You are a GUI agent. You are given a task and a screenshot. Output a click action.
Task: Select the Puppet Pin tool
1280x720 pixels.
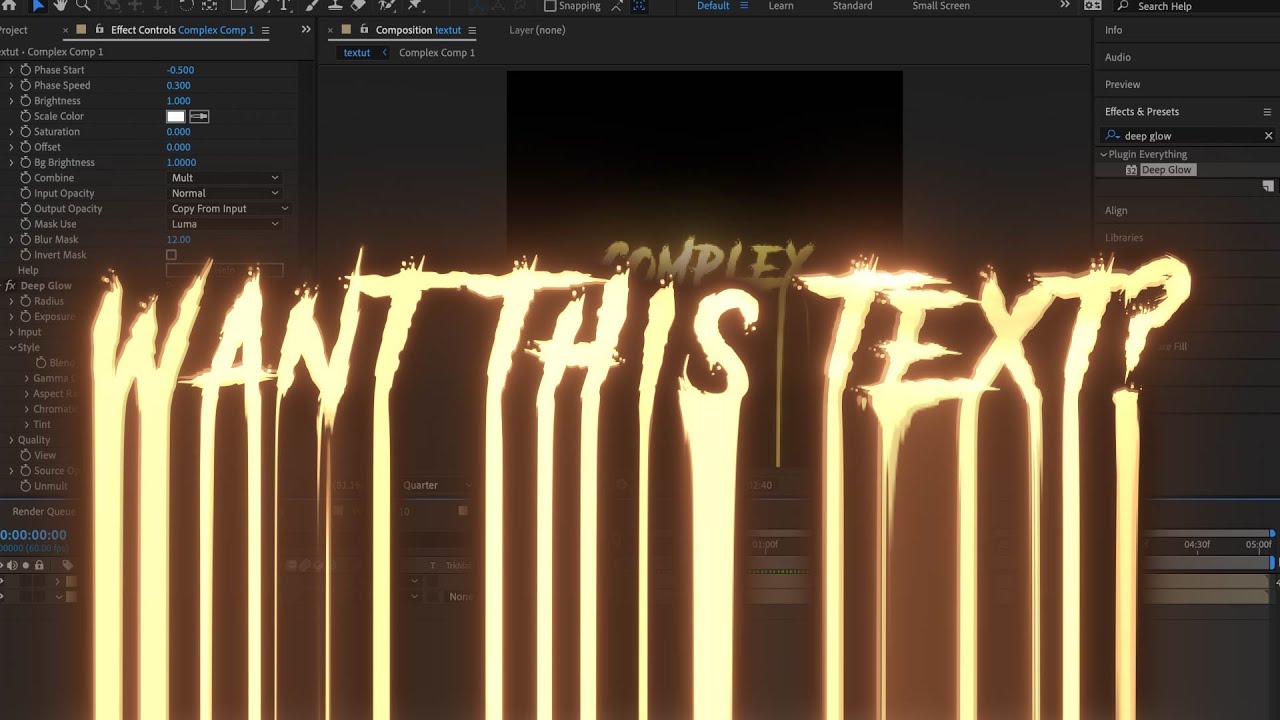pos(416,6)
